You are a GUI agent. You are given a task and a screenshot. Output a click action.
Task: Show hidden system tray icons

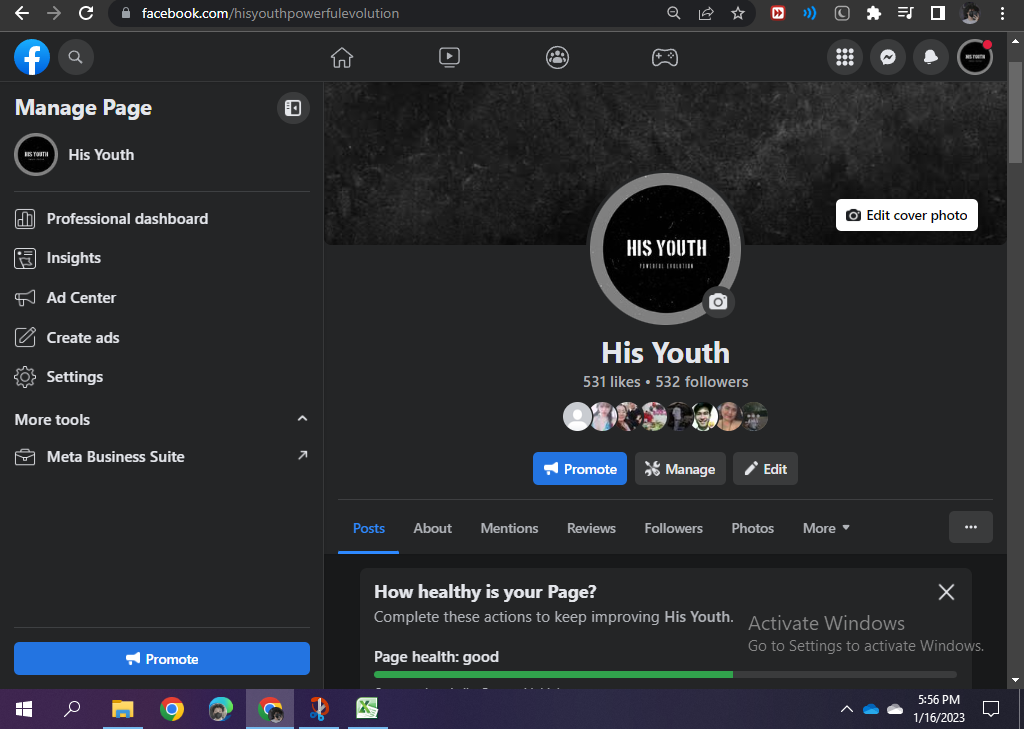click(x=846, y=709)
